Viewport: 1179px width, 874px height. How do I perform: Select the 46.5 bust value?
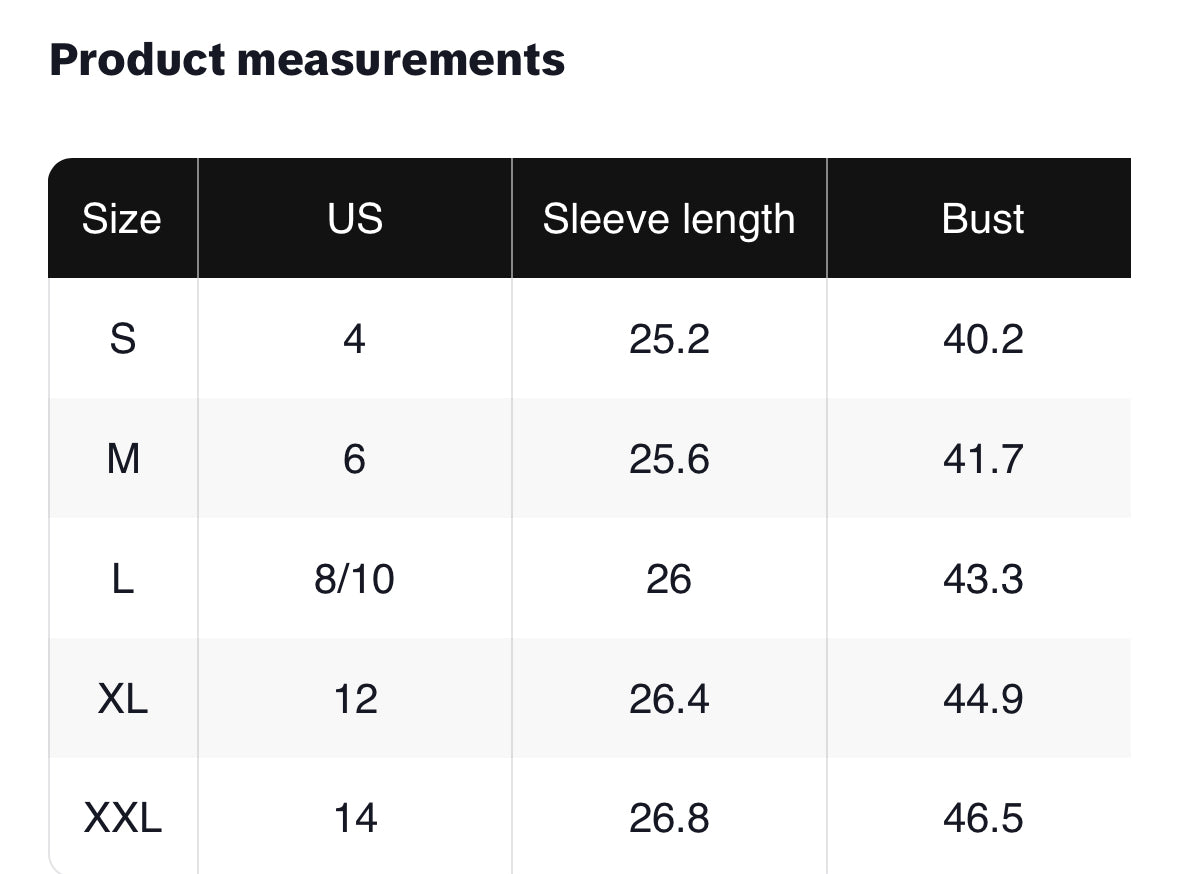983,819
